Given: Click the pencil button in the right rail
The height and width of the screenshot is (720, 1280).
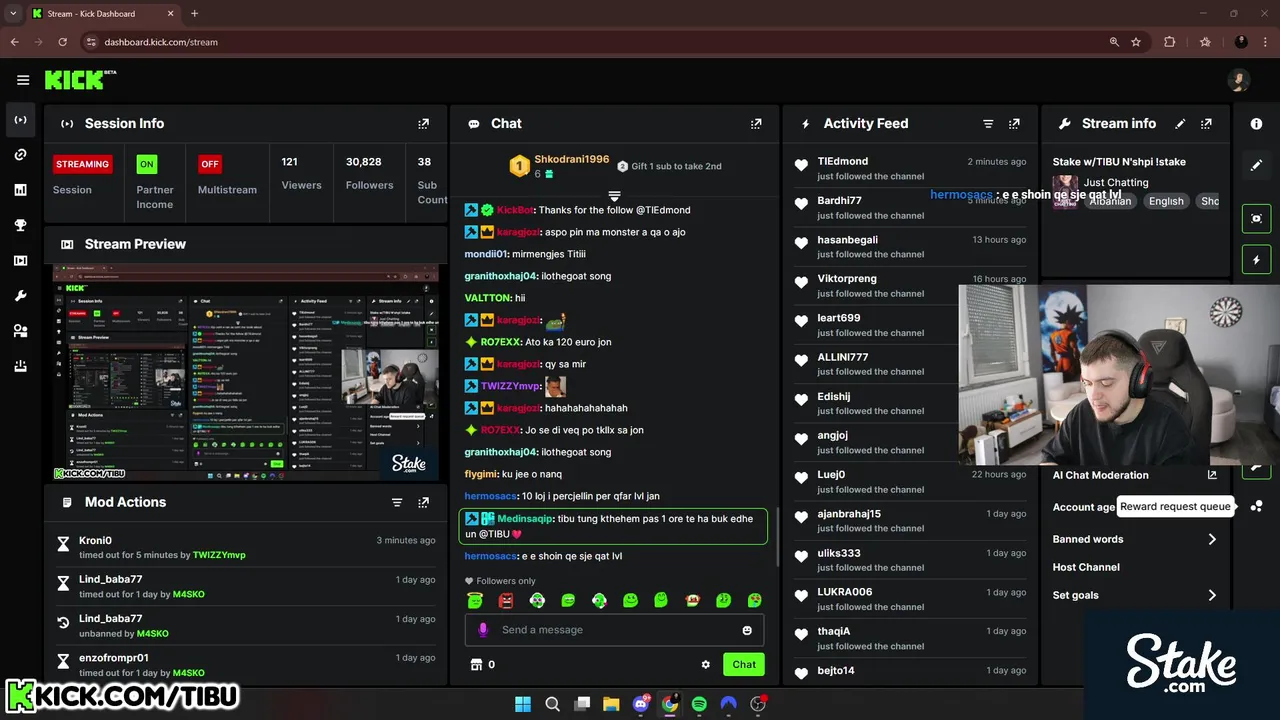Looking at the screenshot, I should (x=1257, y=165).
